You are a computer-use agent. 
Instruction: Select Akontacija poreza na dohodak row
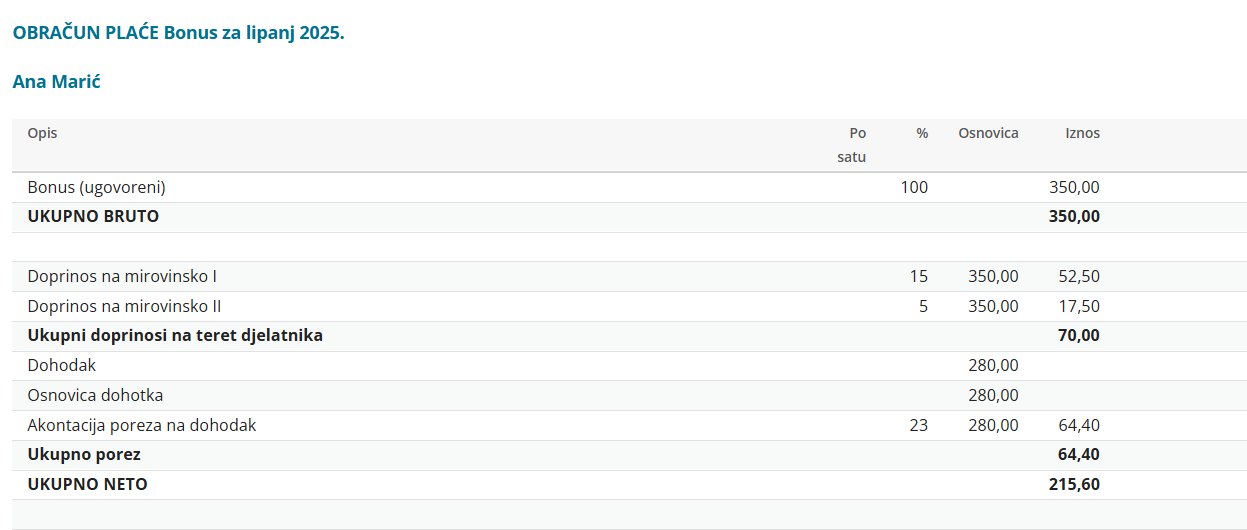(629, 425)
